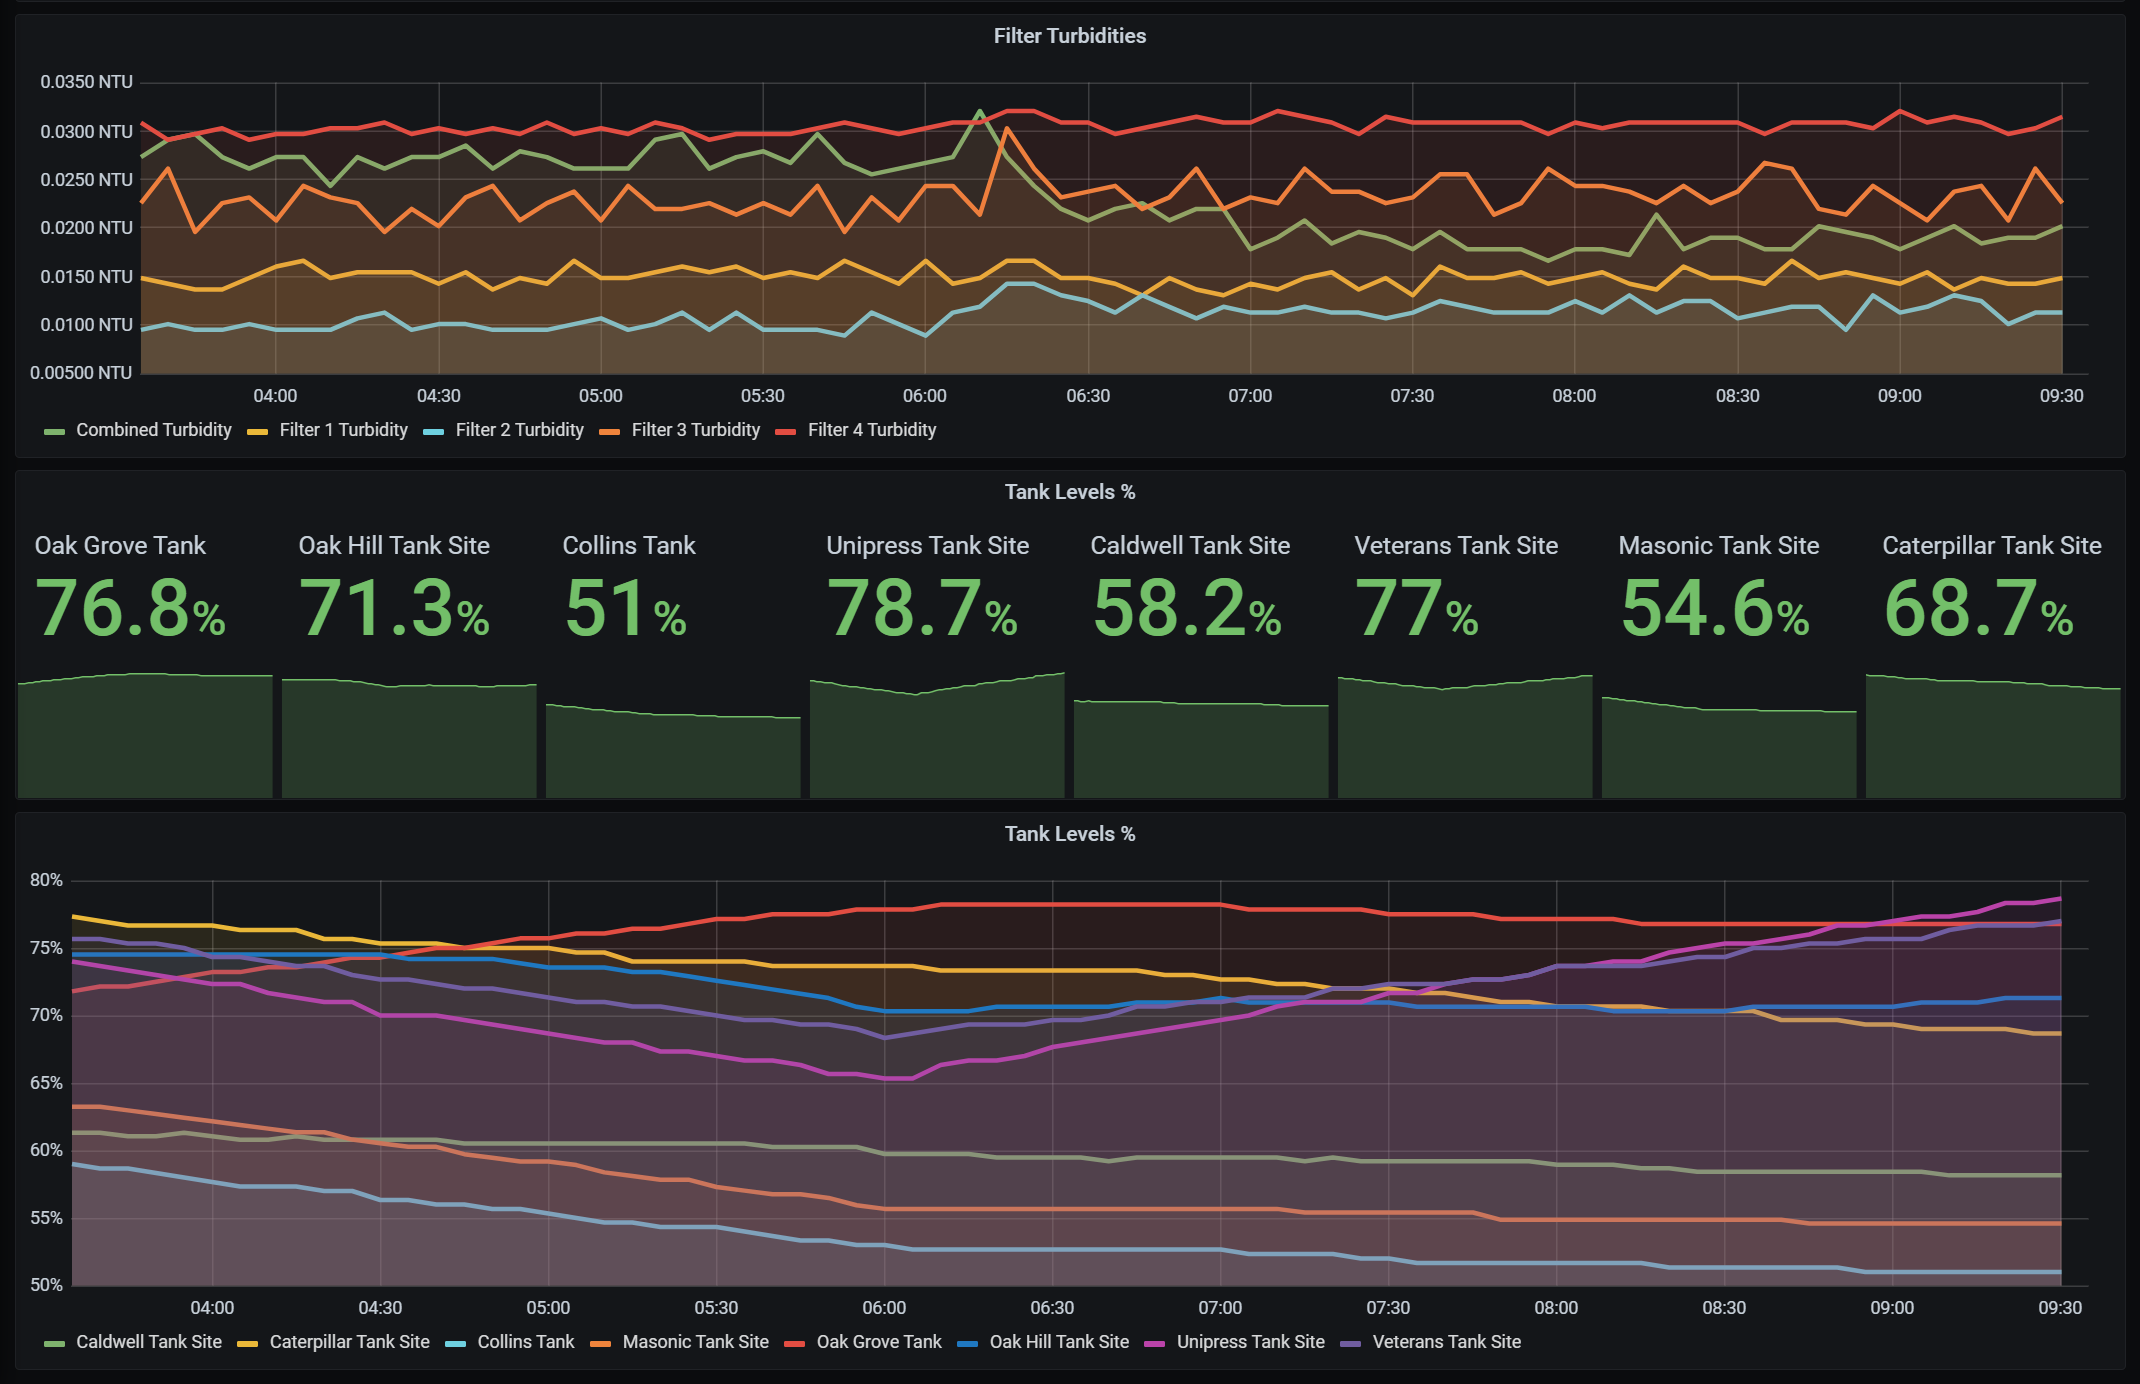Image resolution: width=2140 pixels, height=1384 pixels.
Task: Select the Oak Grove Tank 76.8% value
Action: point(130,608)
